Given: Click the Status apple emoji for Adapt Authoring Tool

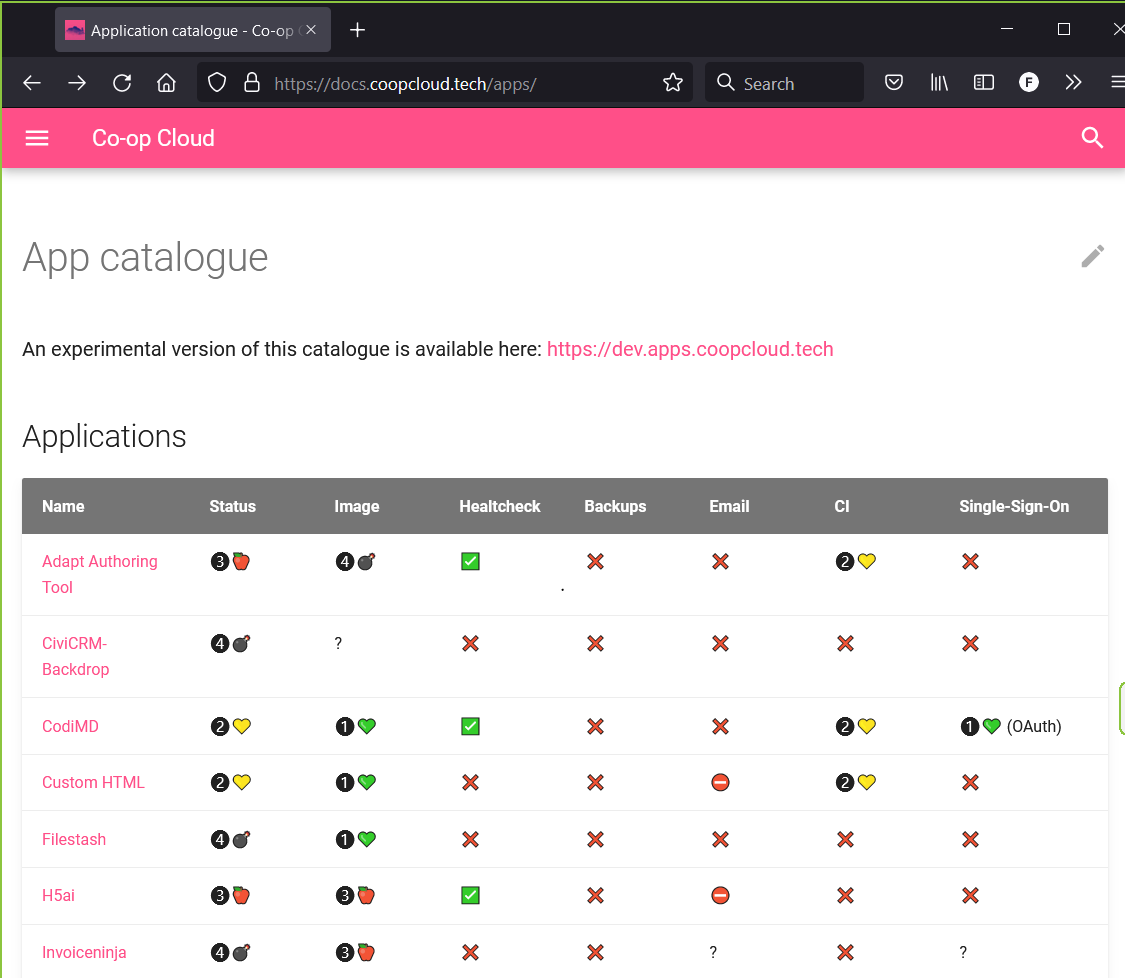Looking at the screenshot, I should point(241,561).
